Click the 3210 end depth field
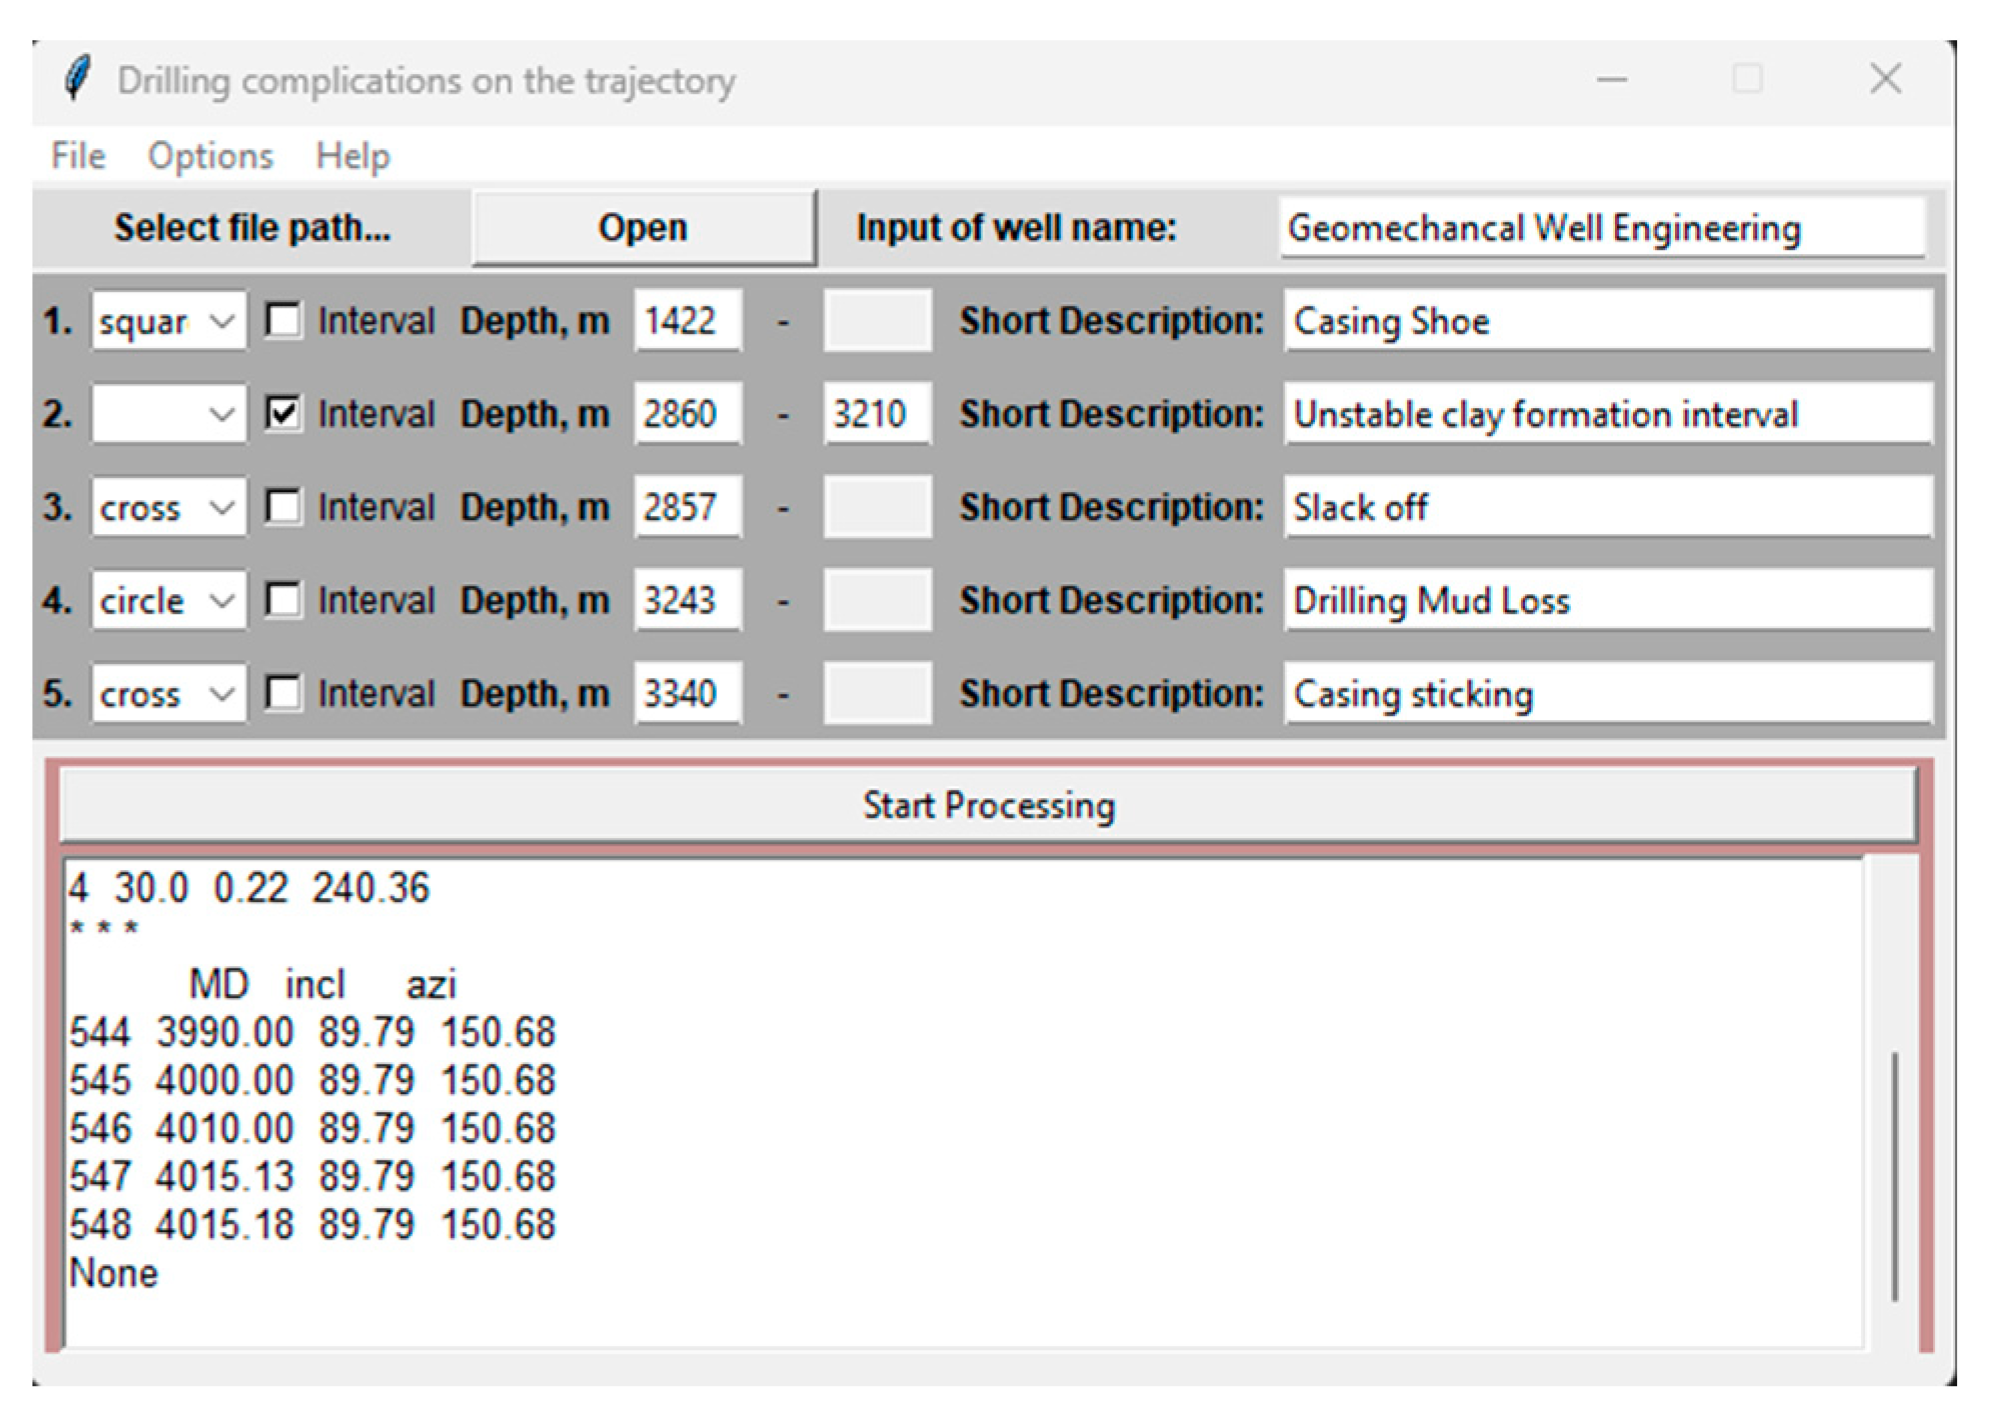 coord(876,414)
